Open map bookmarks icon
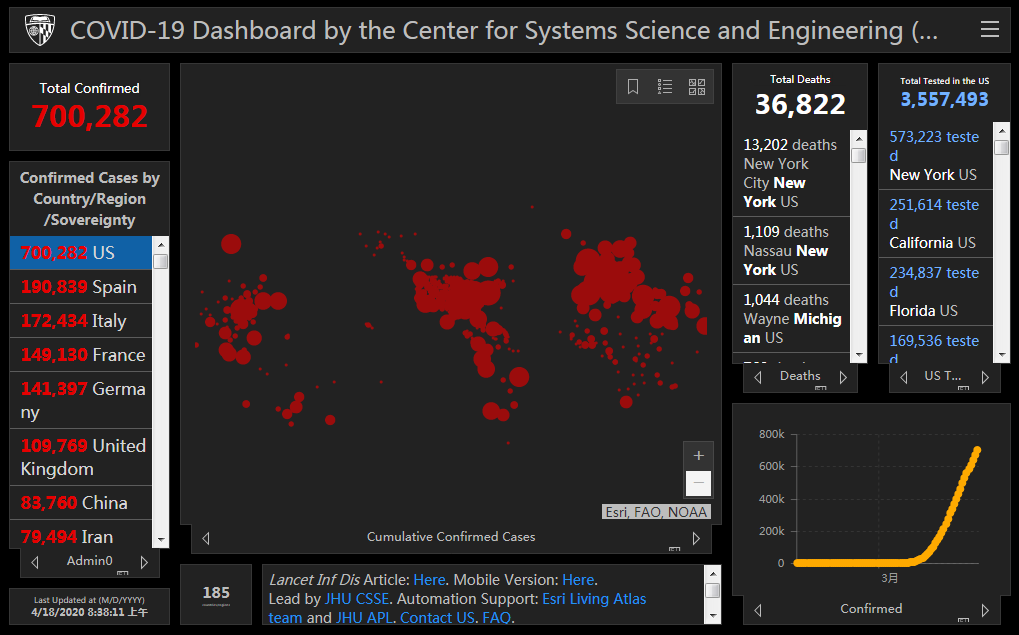This screenshot has height=635, width=1019. click(x=633, y=87)
